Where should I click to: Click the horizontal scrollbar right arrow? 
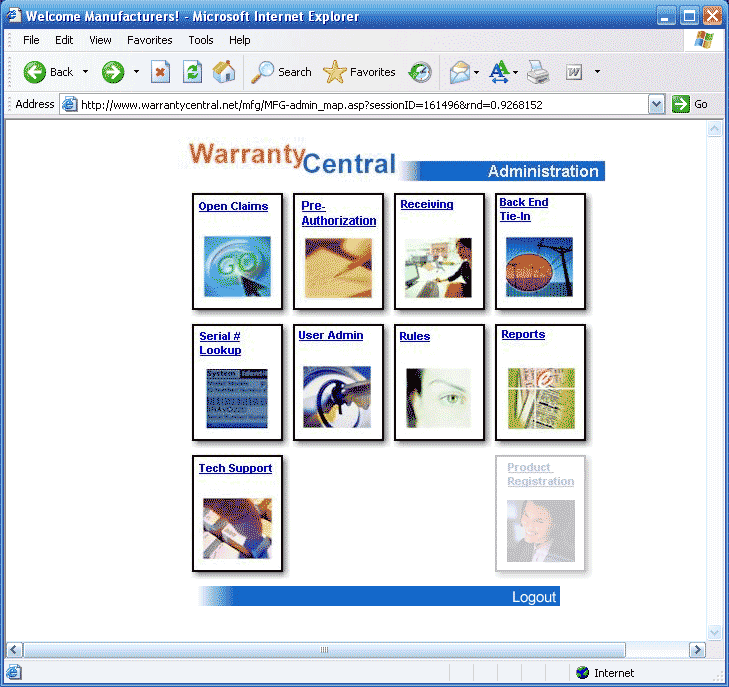697,649
